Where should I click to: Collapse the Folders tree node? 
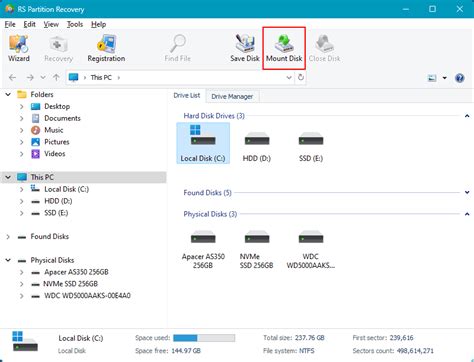click(x=8, y=95)
